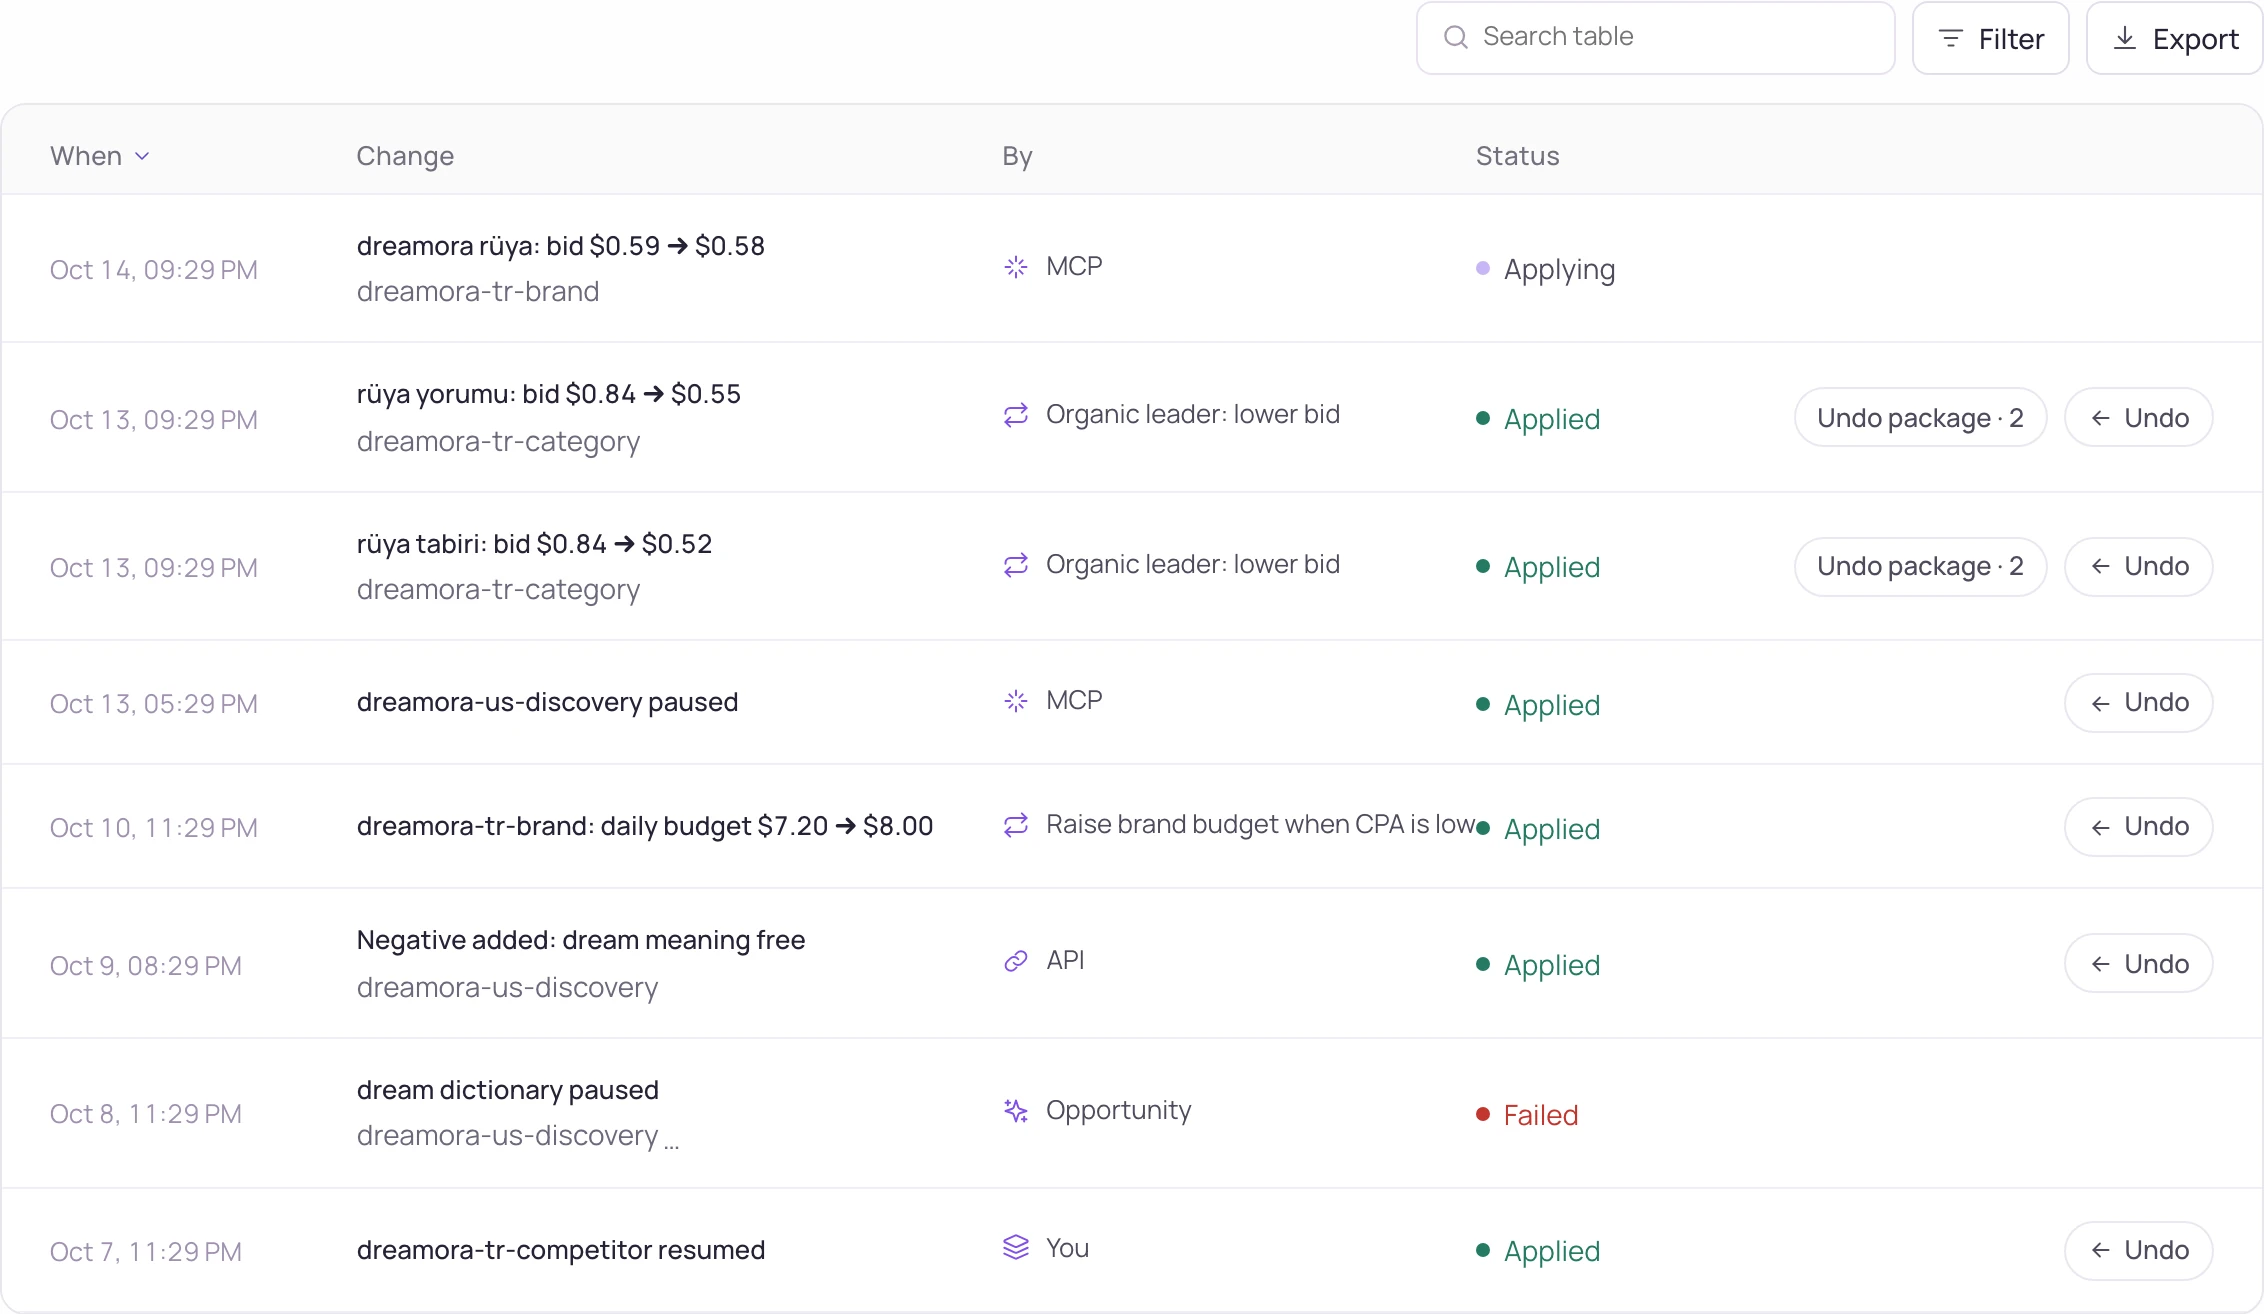The height and width of the screenshot is (1314, 2264).
Task: Click the loop icon for Raise brand budget rule
Action: click(1016, 825)
